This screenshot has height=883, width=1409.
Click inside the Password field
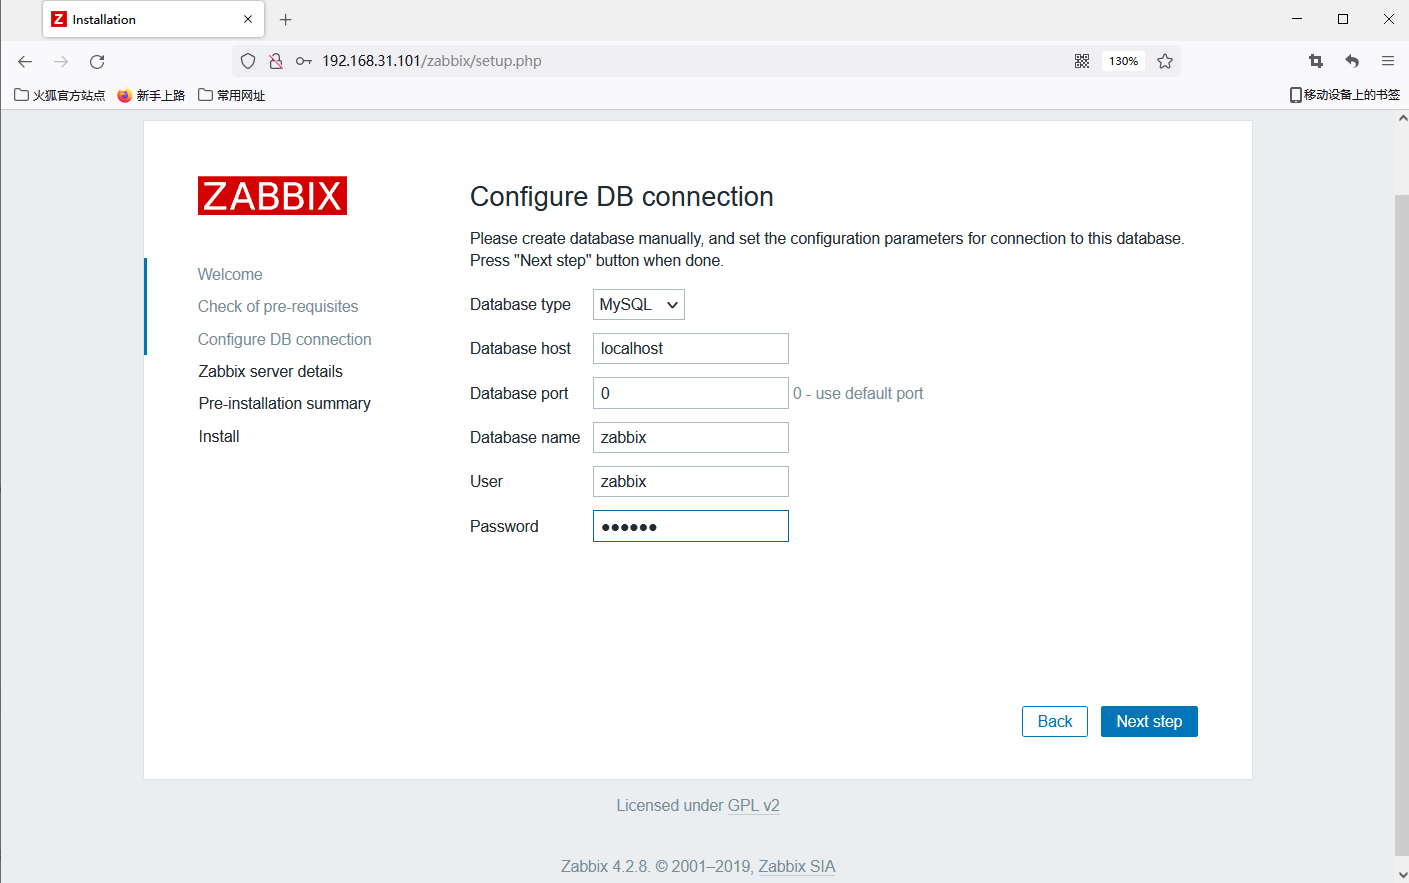pos(690,525)
